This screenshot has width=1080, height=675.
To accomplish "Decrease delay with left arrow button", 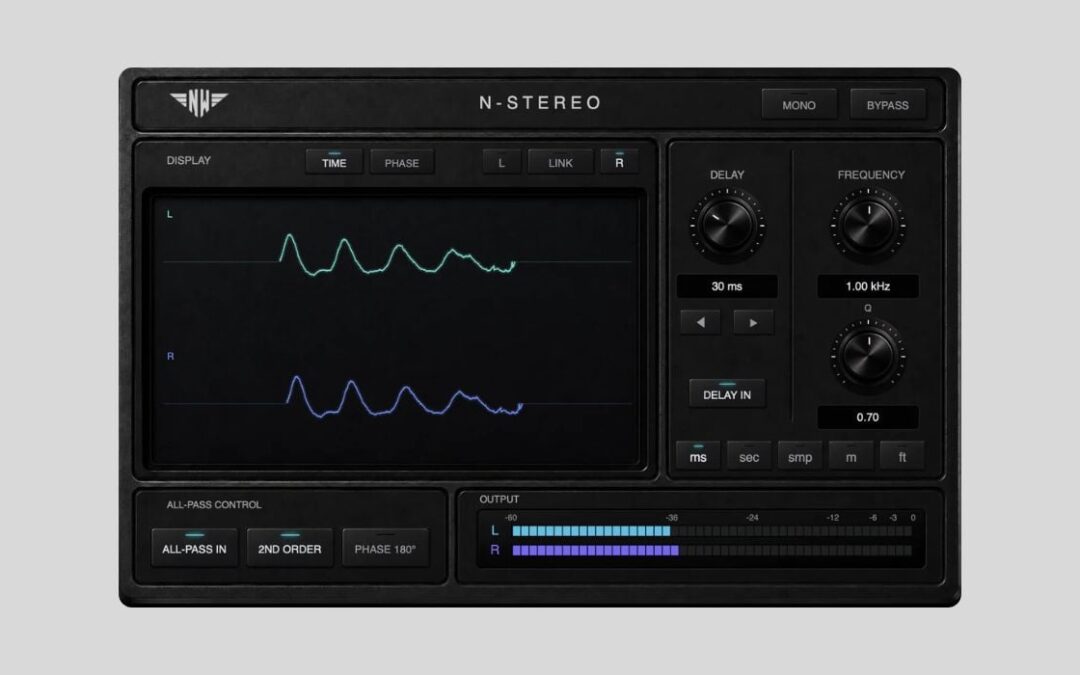I will pyautogui.click(x=700, y=322).
